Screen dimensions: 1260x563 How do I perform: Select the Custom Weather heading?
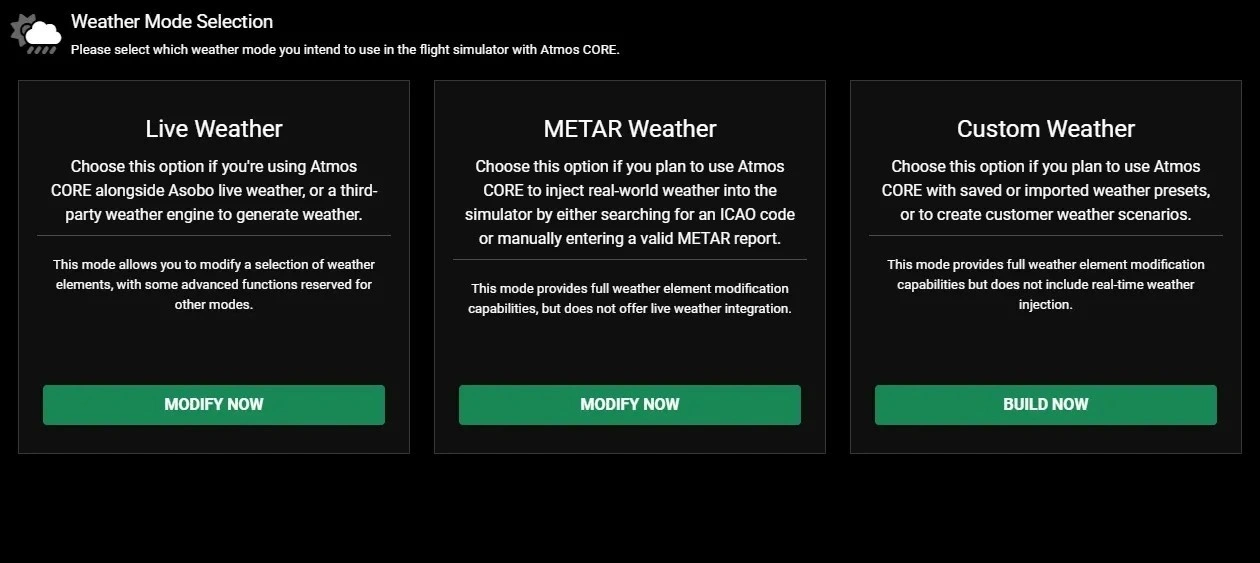(1046, 129)
